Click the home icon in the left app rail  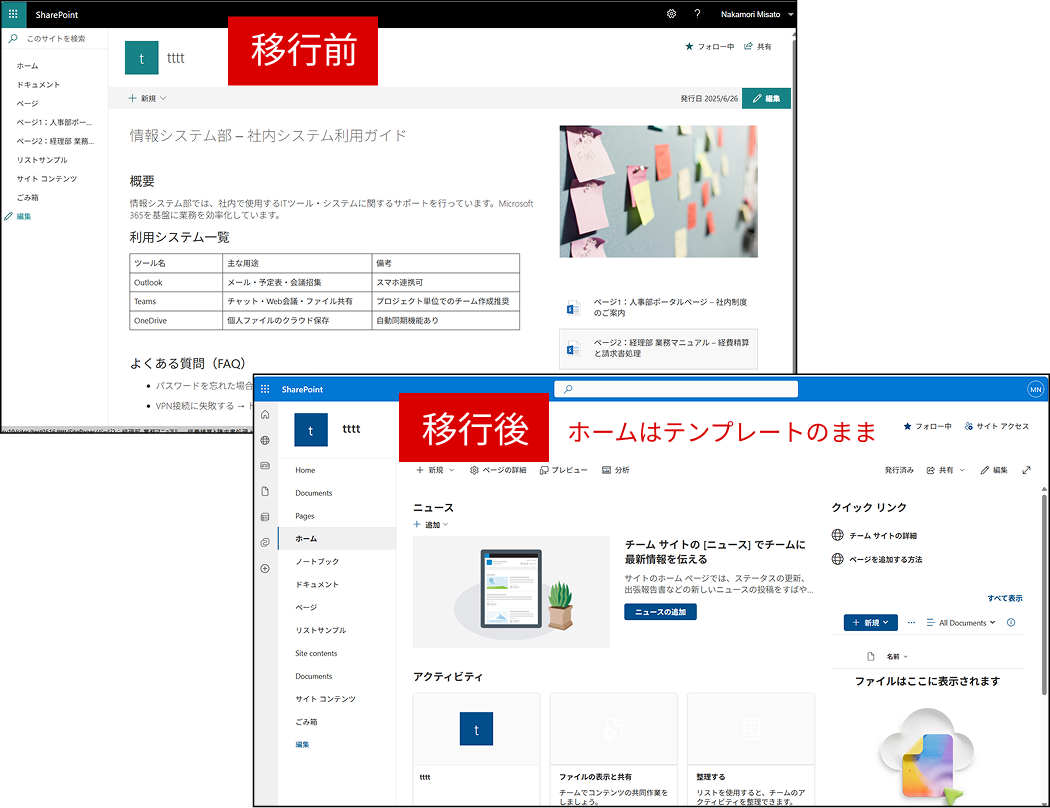(265, 414)
